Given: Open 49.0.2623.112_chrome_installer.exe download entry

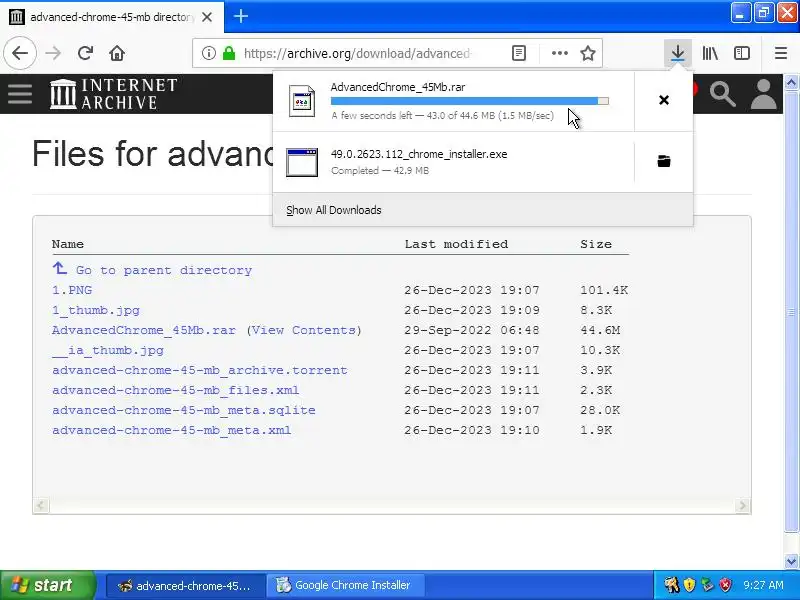Looking at the screenshot, I should 454,162.
